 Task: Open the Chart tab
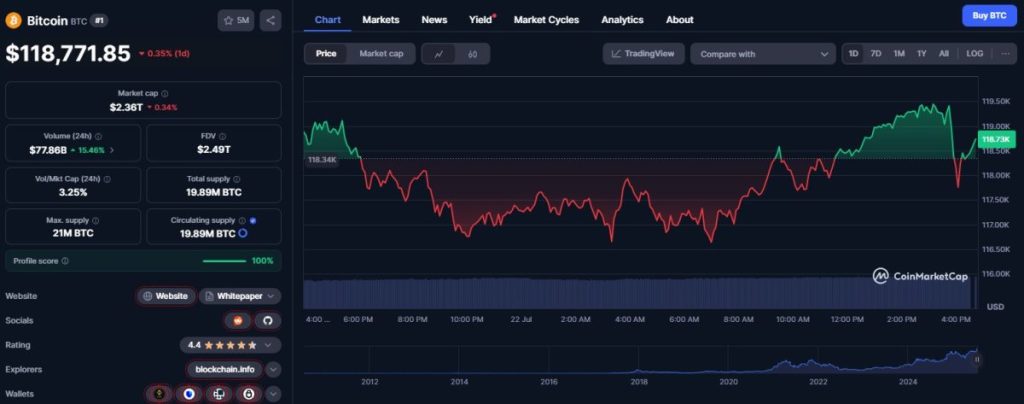point(327,20)
